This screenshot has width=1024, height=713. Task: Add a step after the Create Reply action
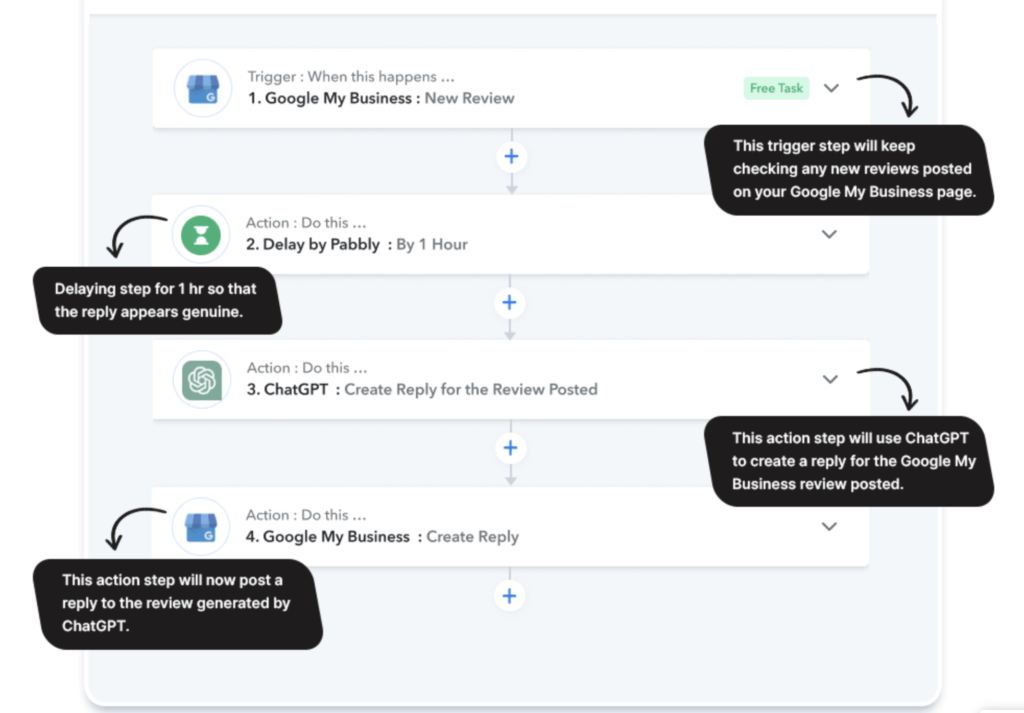click(509, 596)
